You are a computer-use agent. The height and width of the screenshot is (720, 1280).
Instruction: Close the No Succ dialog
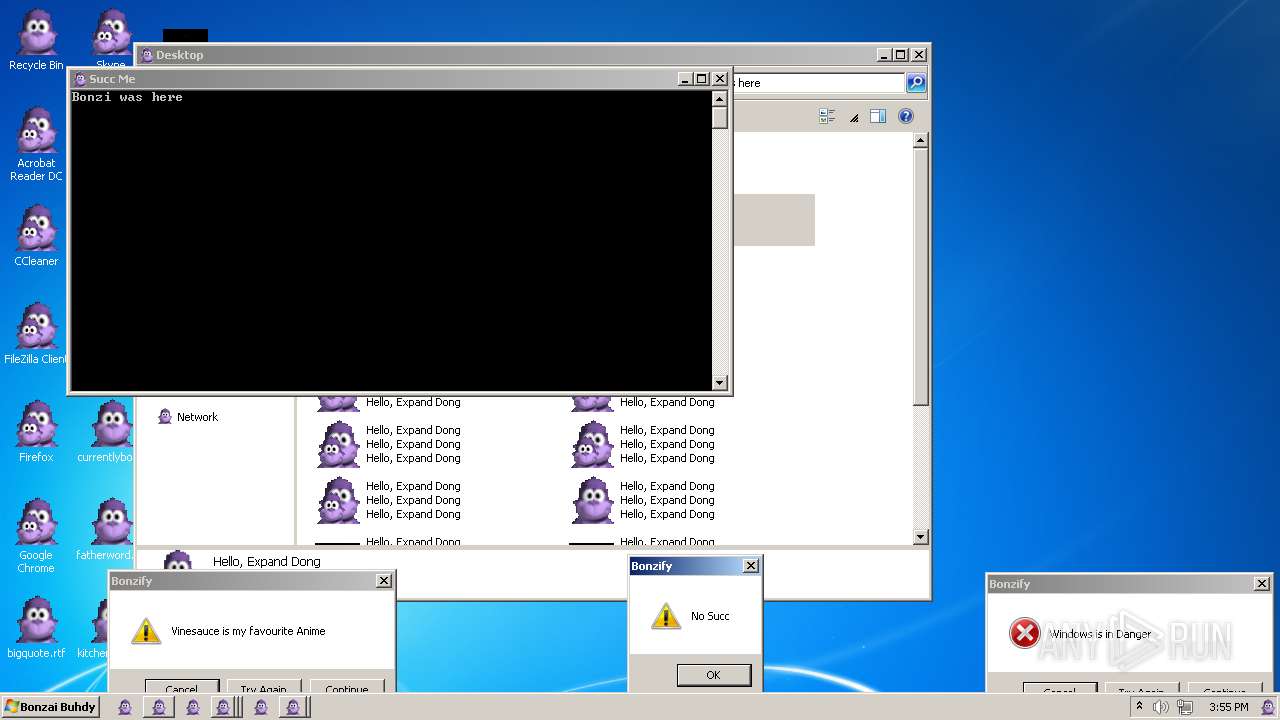(x=751, y=566)
